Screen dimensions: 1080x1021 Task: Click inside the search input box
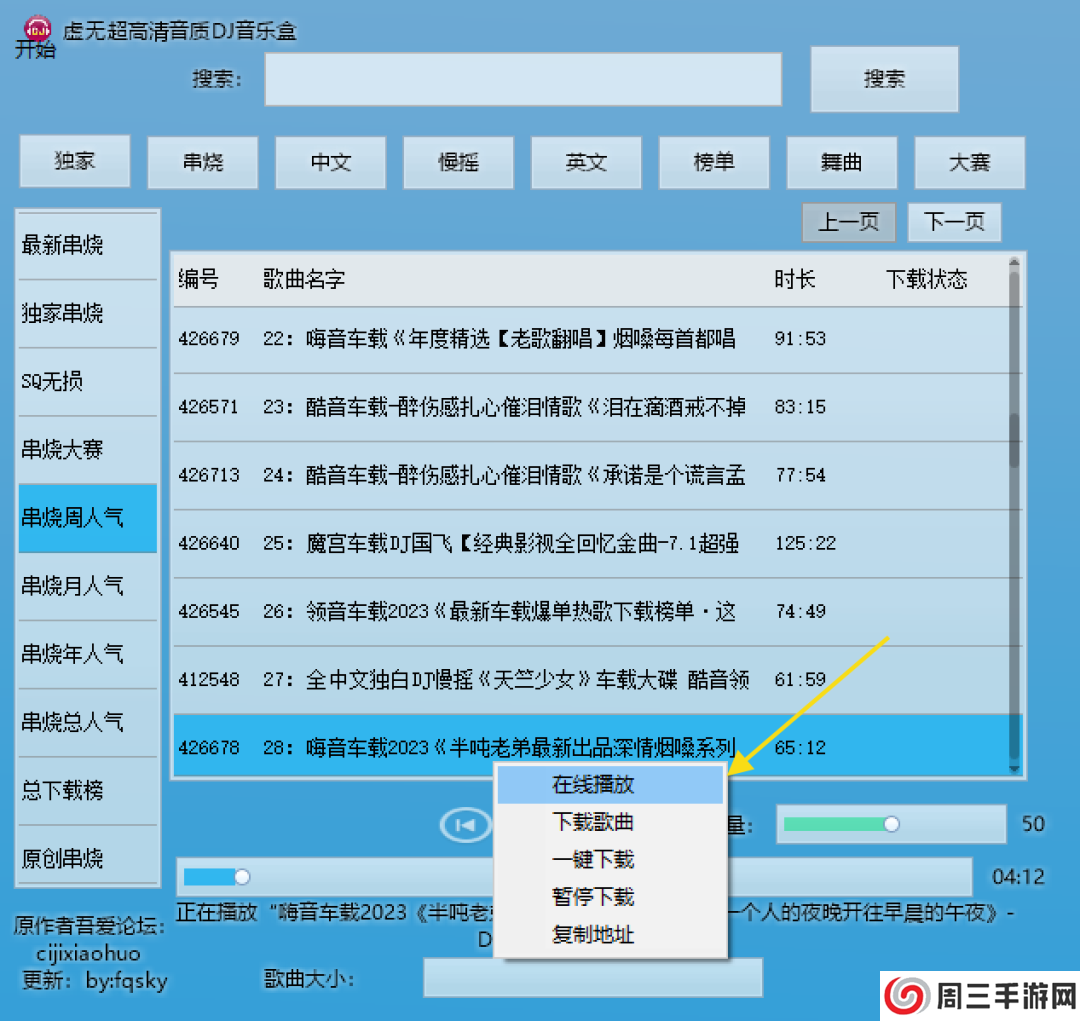pos(522,80)
